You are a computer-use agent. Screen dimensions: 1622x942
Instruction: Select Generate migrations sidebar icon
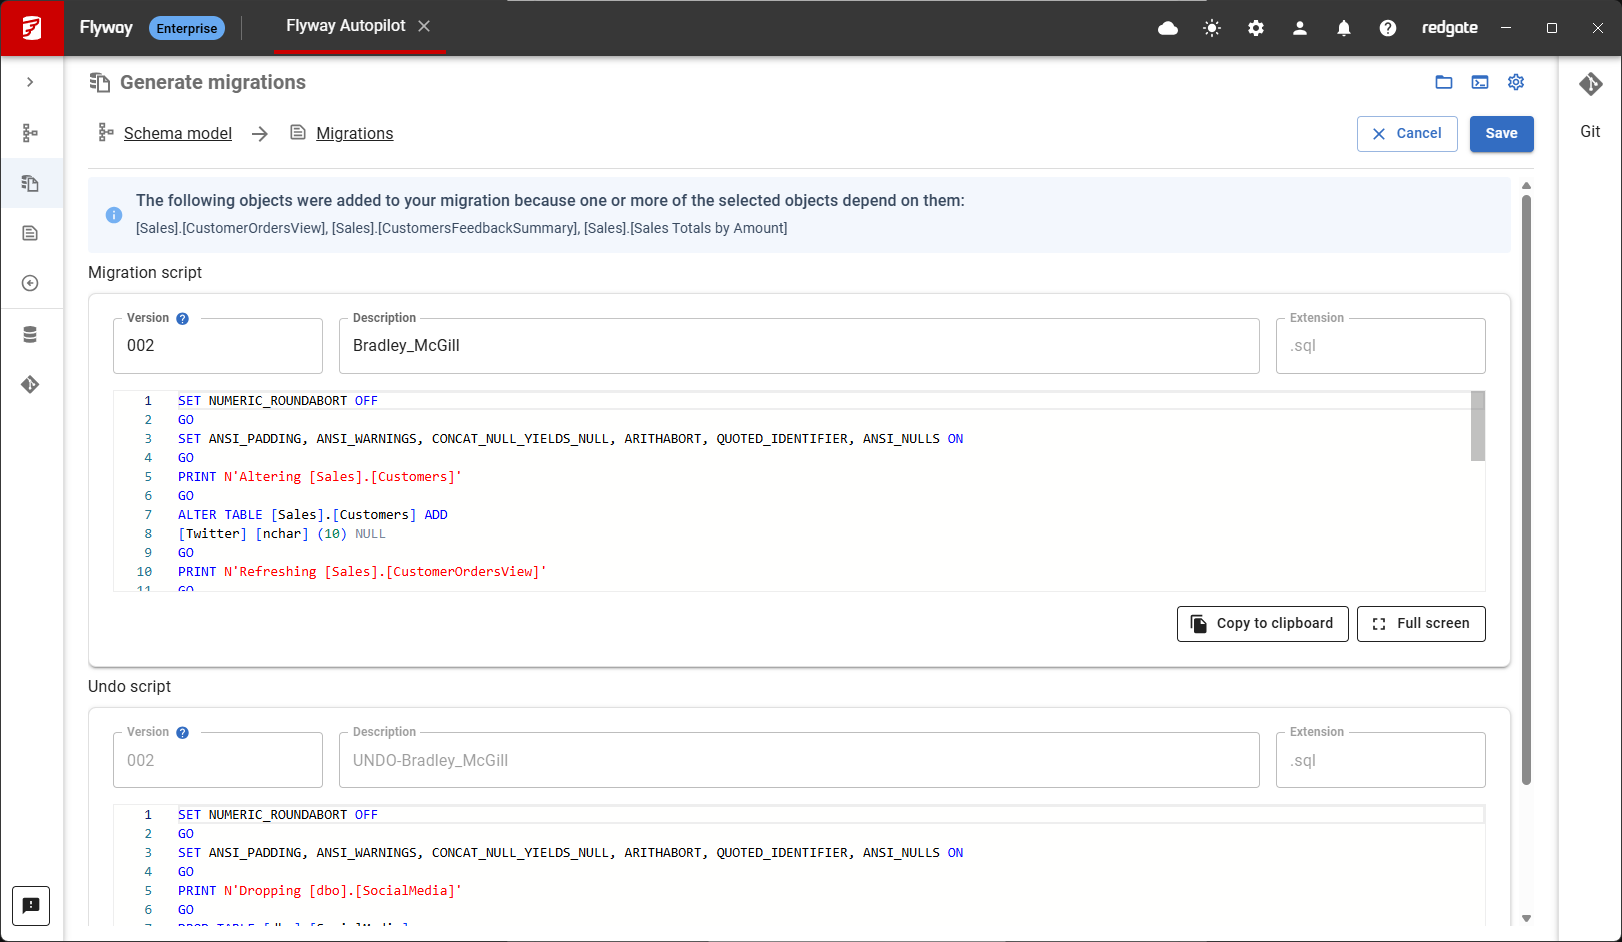tap(30, 183)
